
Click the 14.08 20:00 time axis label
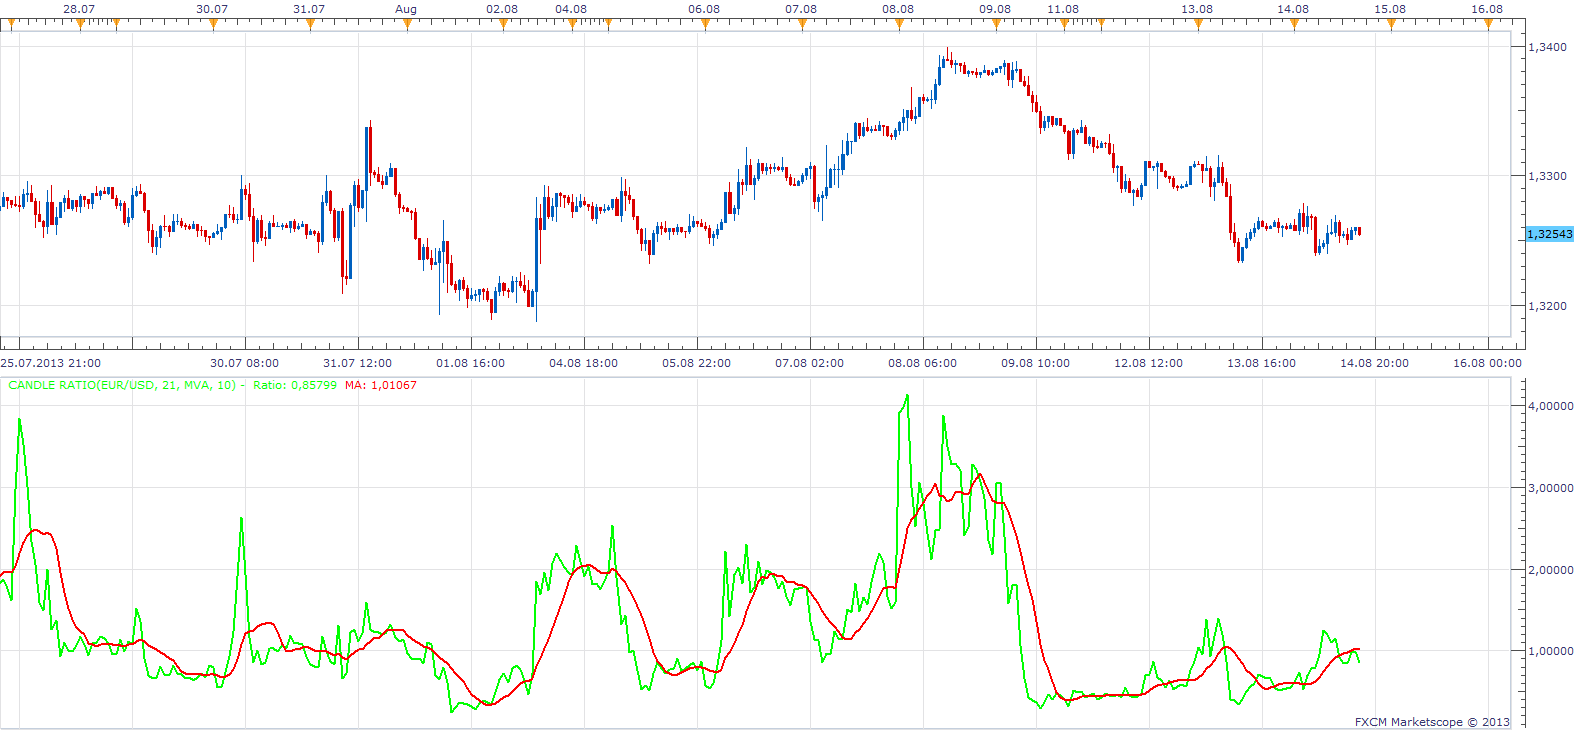click(x=1374, y=363)
